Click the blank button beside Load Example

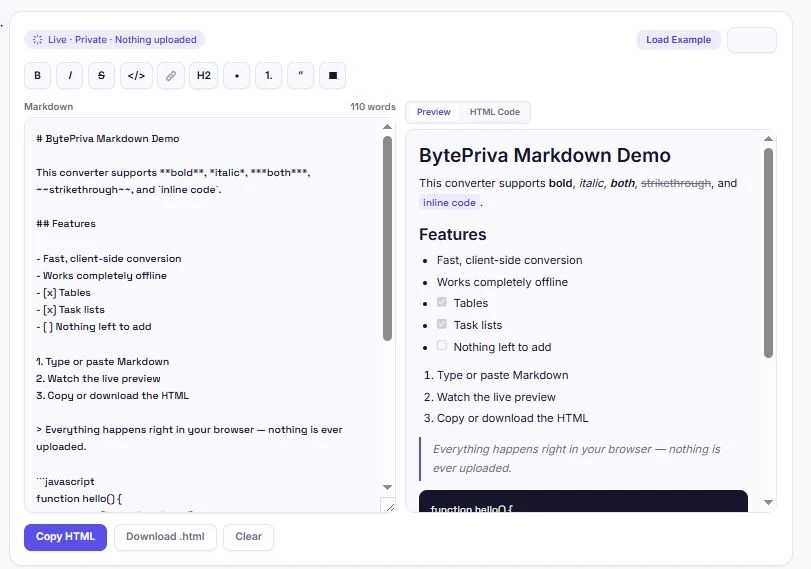coord(752,40)
